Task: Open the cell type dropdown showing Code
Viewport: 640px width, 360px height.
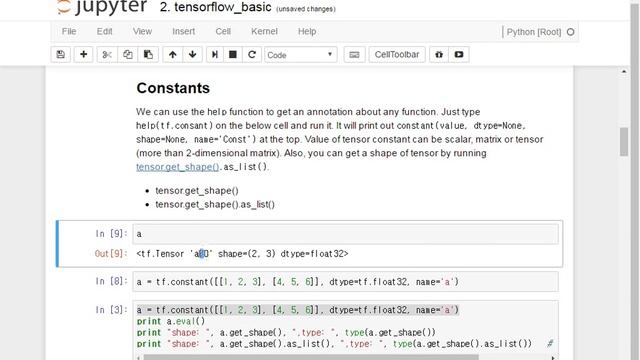Action: coord(301,55)
